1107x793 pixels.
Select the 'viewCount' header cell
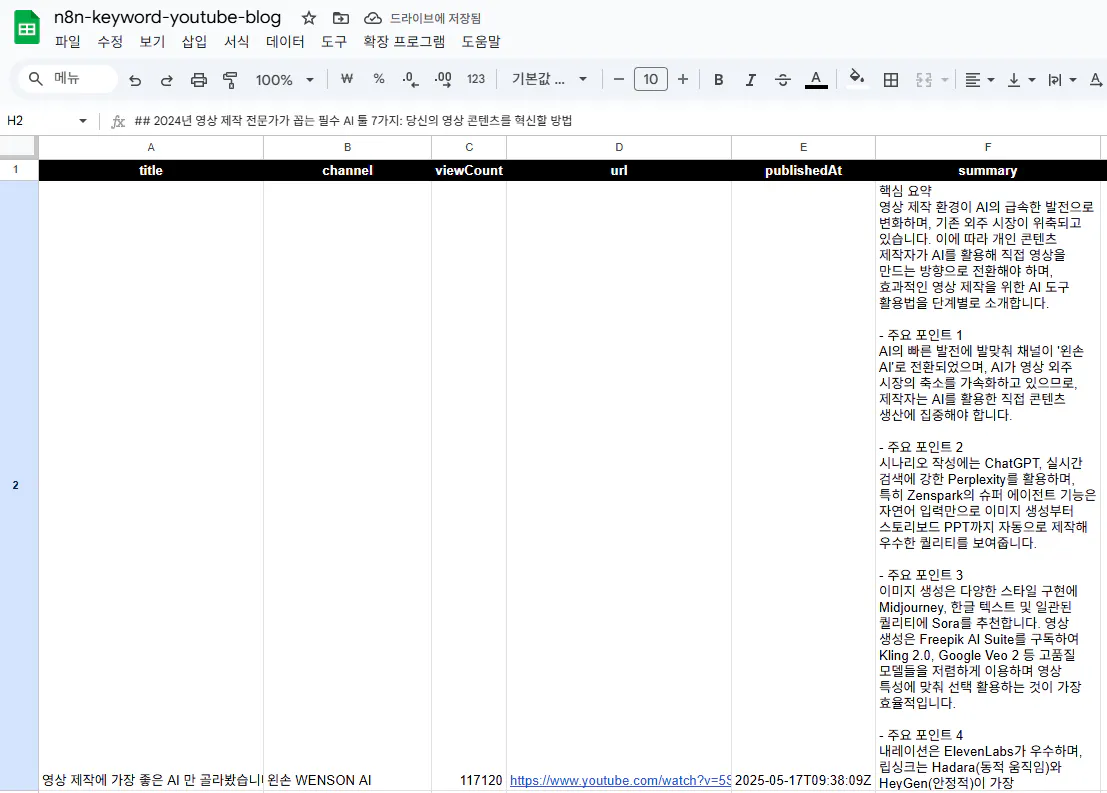tap(469, 170)
